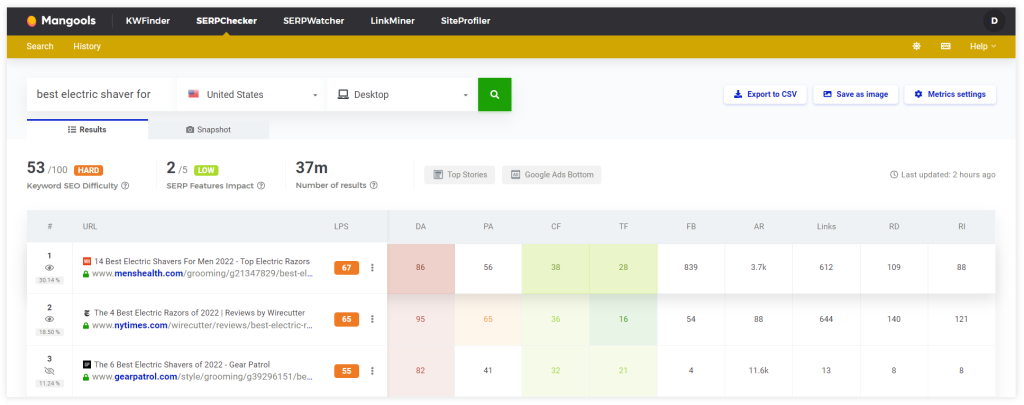The image size is (1024, 405).
Task: Switch to the Snapshot tab
Action: pyautogui.click(x=208, y=130)
